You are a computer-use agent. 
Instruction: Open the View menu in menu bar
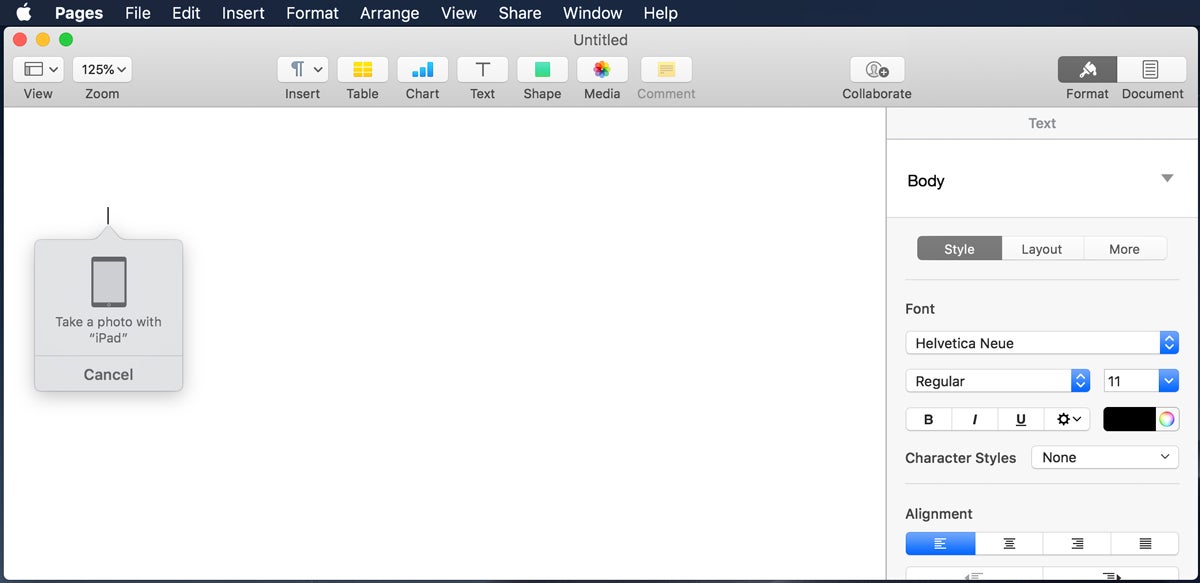point(459,13)
